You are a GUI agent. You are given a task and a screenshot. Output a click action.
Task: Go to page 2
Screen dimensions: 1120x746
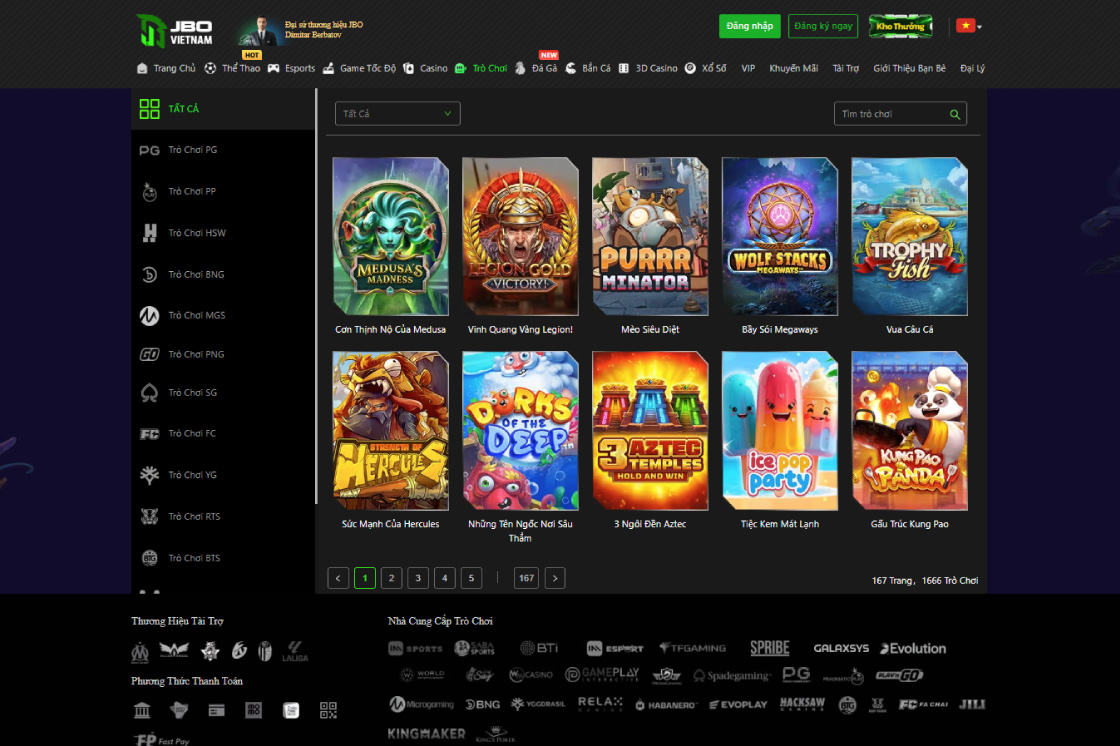[x=391, y=578]
